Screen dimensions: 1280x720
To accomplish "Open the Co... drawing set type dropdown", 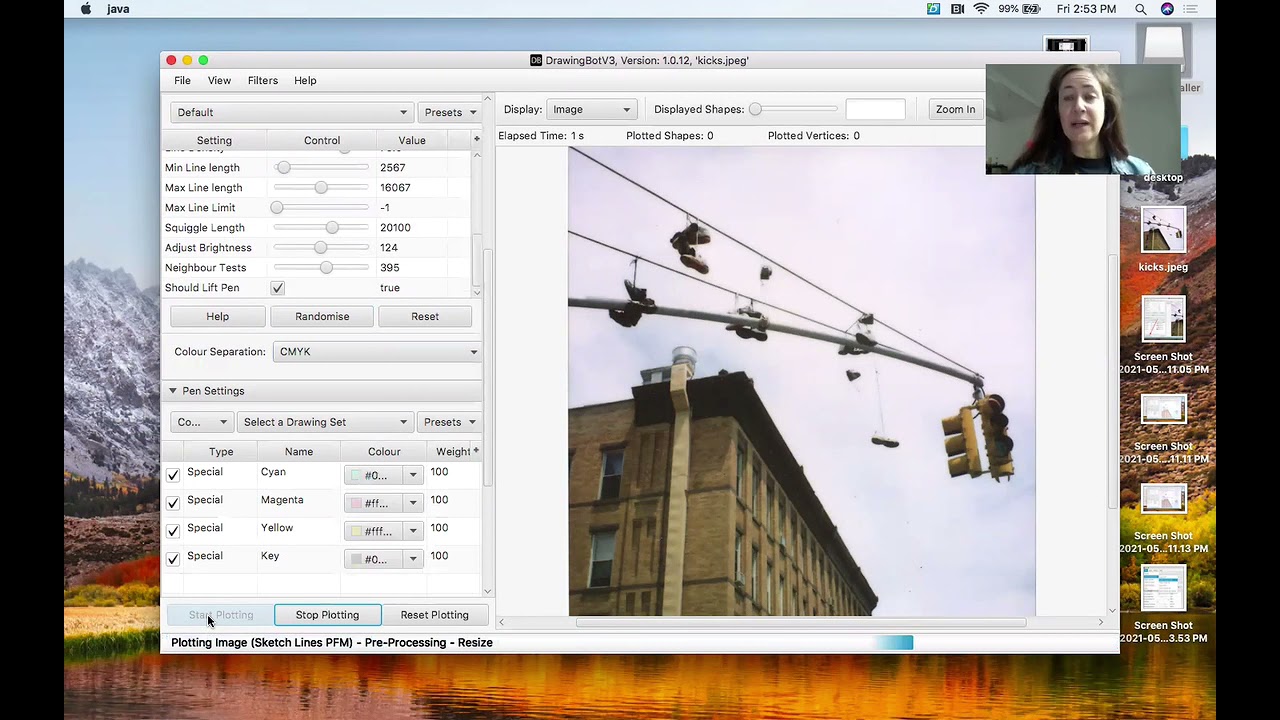I will pos(202,422).
